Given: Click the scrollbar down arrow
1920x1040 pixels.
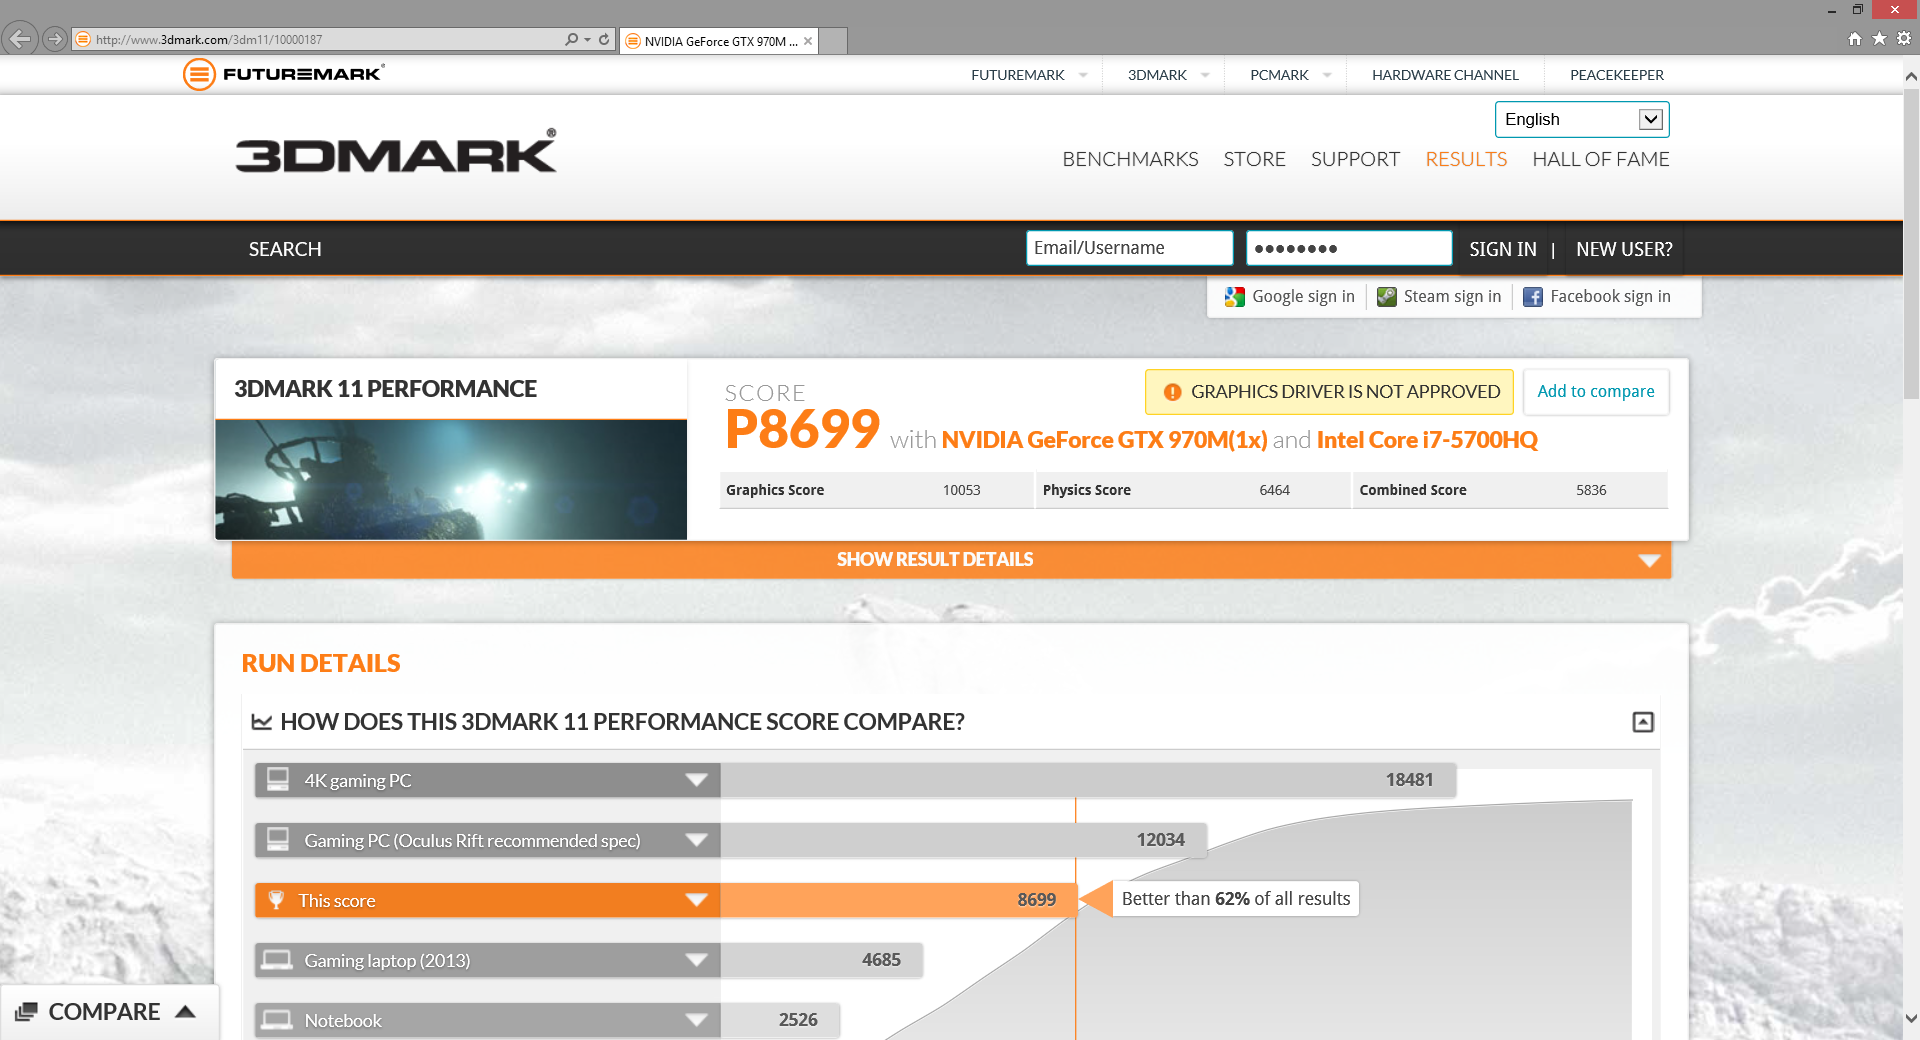Looking at the screenshot, I should (1911, 1019).
